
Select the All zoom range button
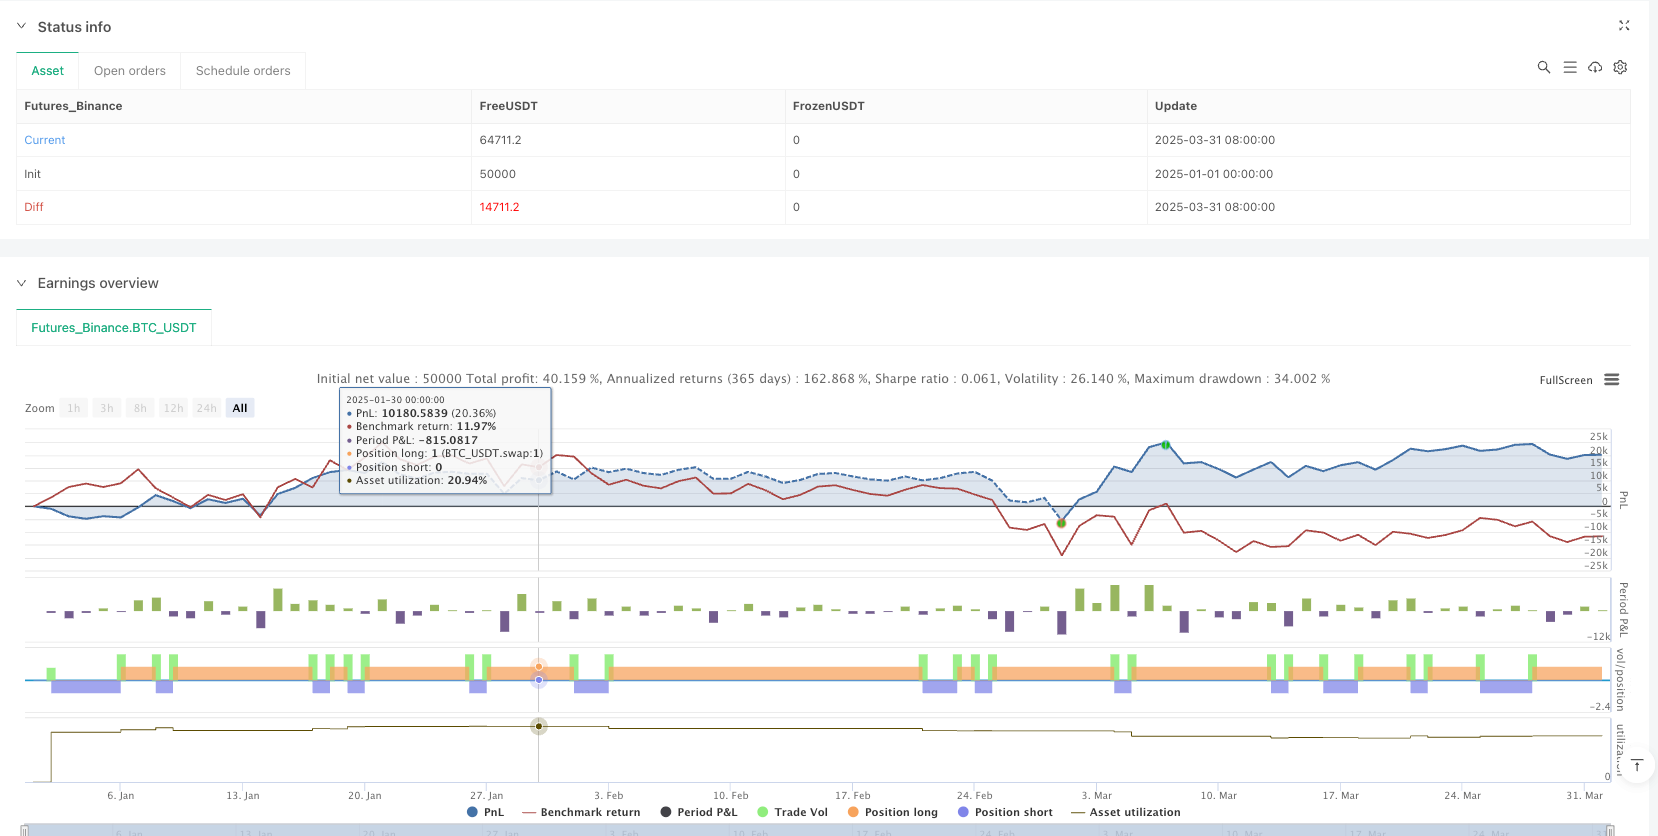click(240, 408)
